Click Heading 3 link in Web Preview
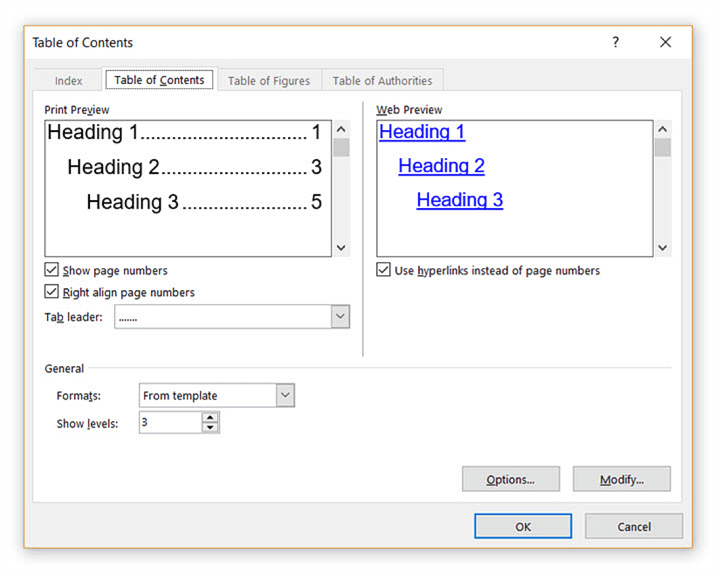 (x=460, y=200)
